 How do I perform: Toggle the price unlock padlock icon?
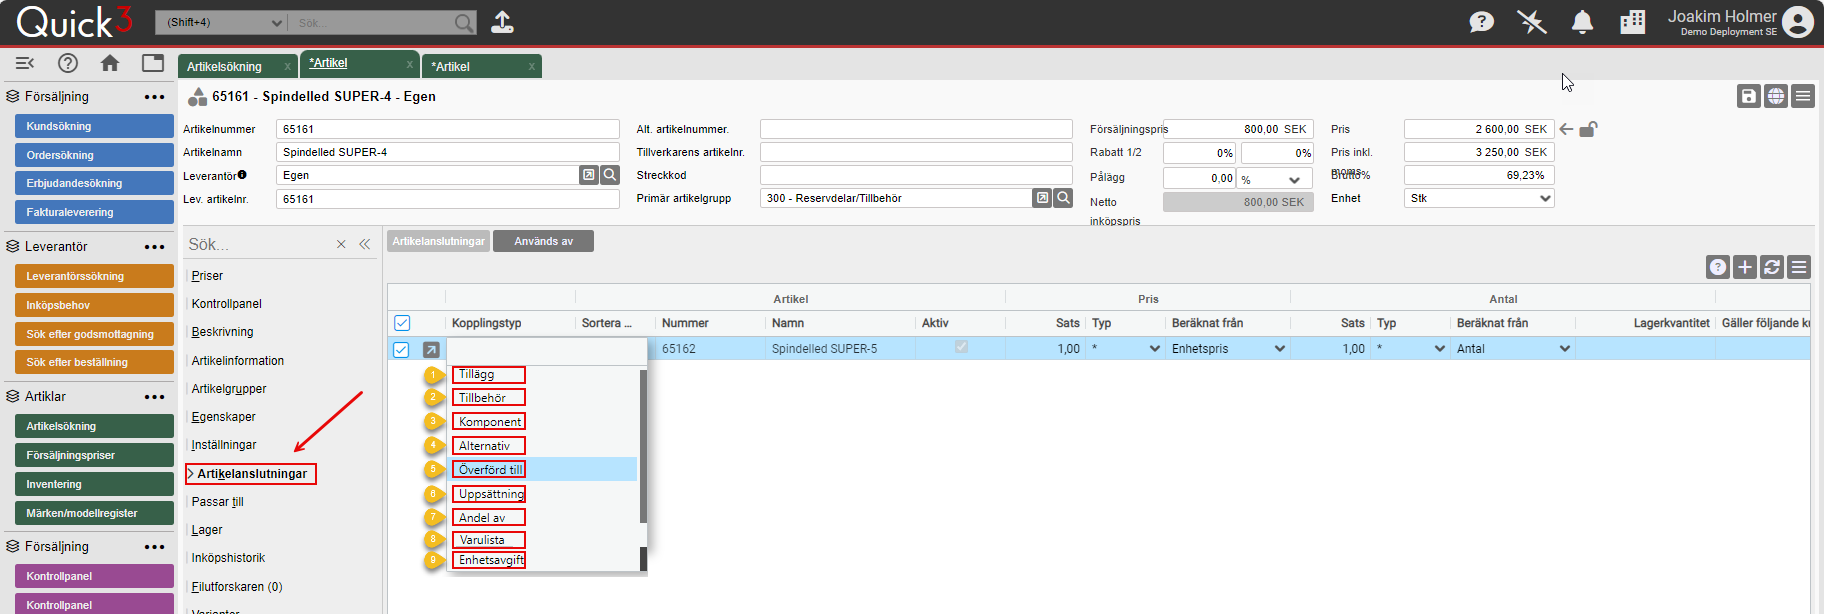[1588, 128]
